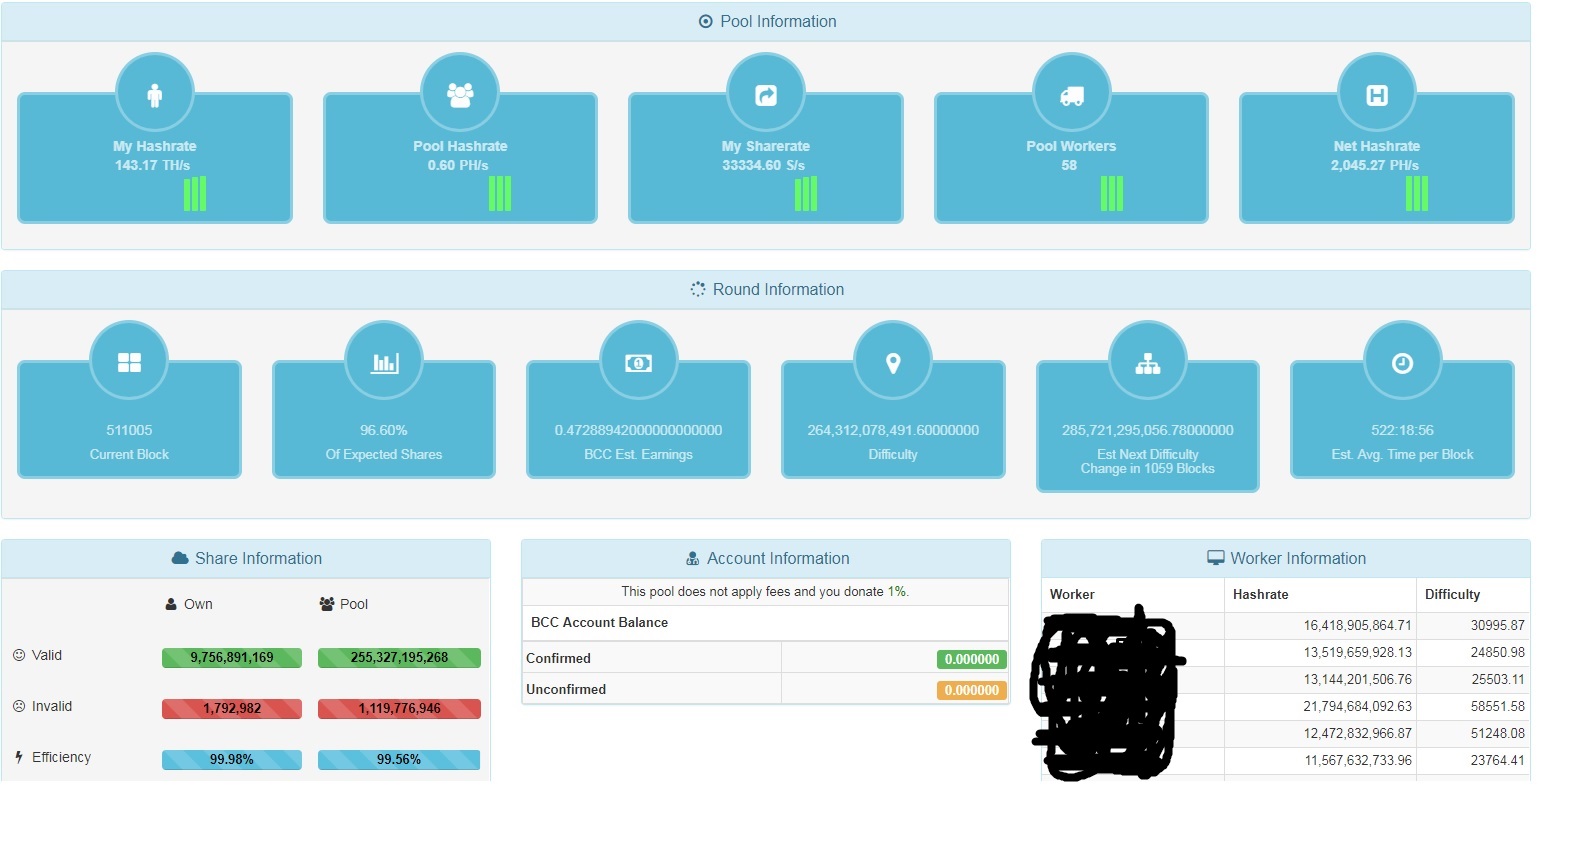Click the Pool column users icon
This screenshot has height=842, width=1574.
[327, 604]
